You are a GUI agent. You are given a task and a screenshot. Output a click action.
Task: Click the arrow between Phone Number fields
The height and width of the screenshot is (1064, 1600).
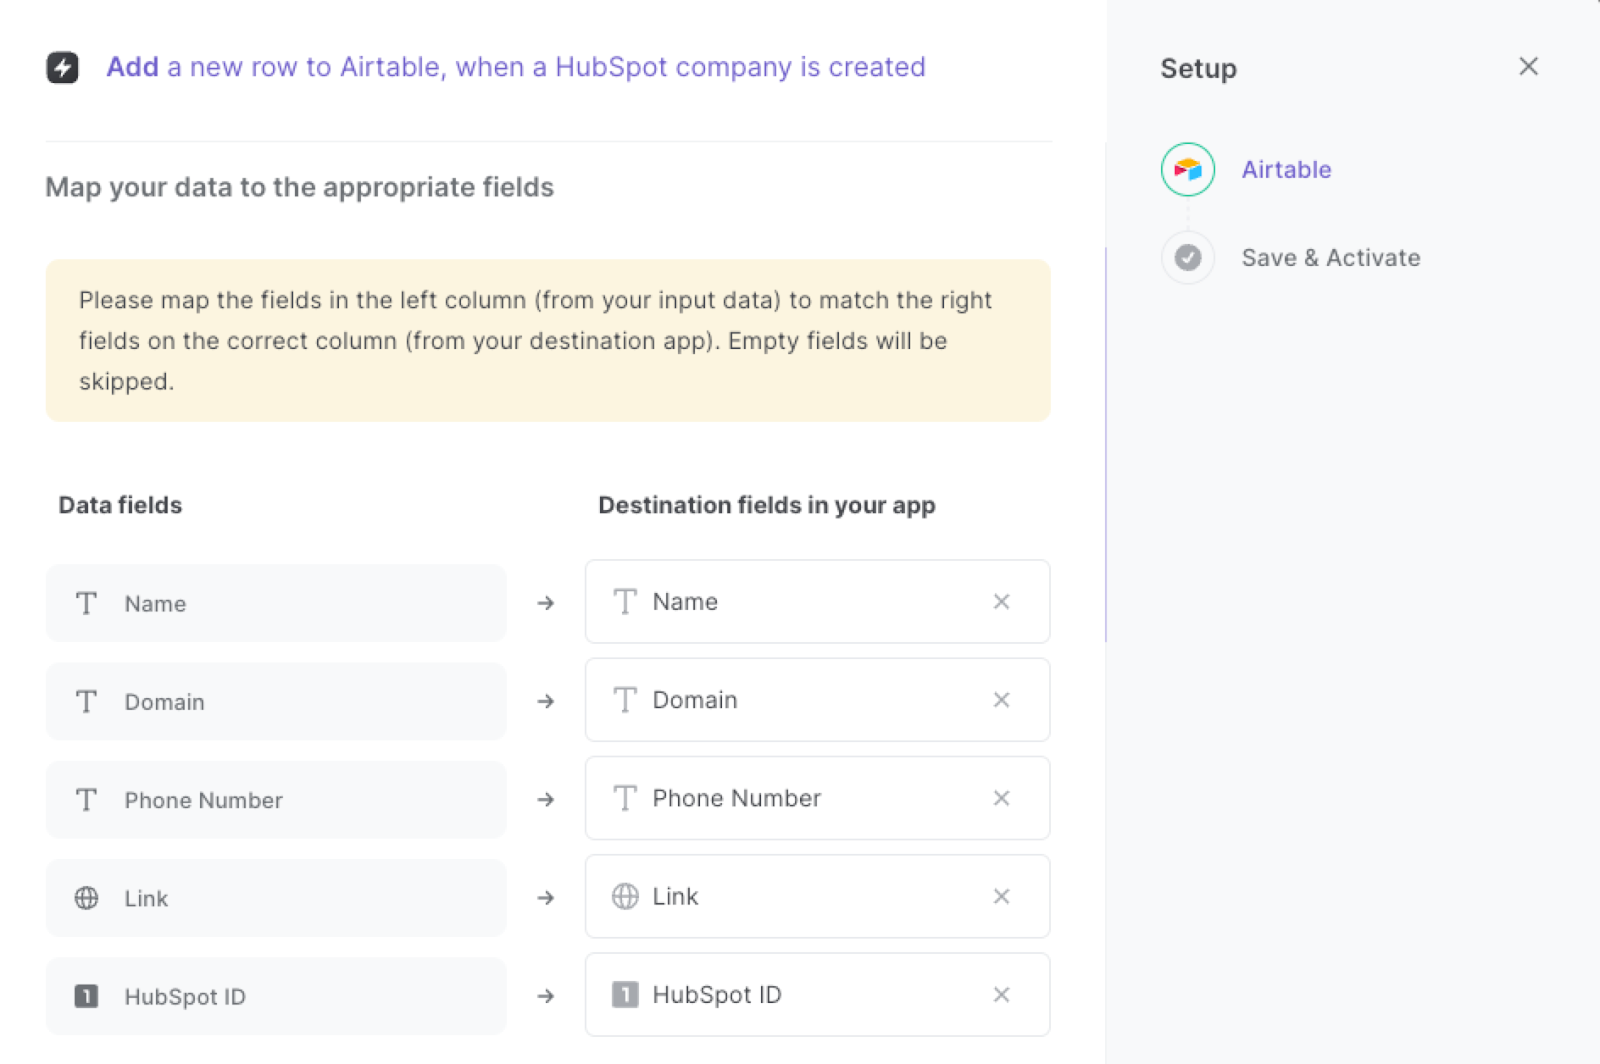click(x=546, y=800)
